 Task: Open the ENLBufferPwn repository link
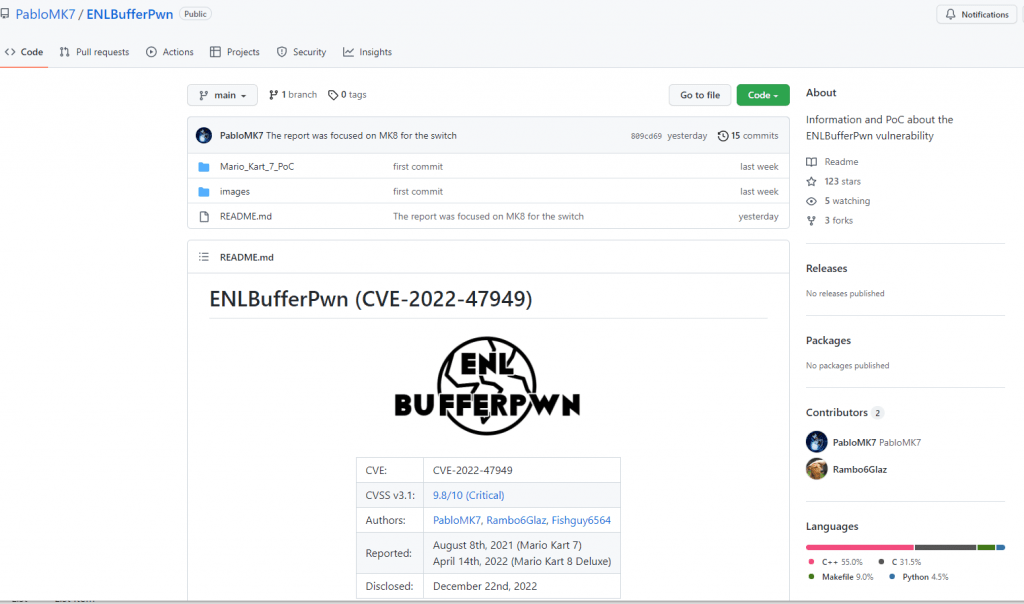point(130,14)
